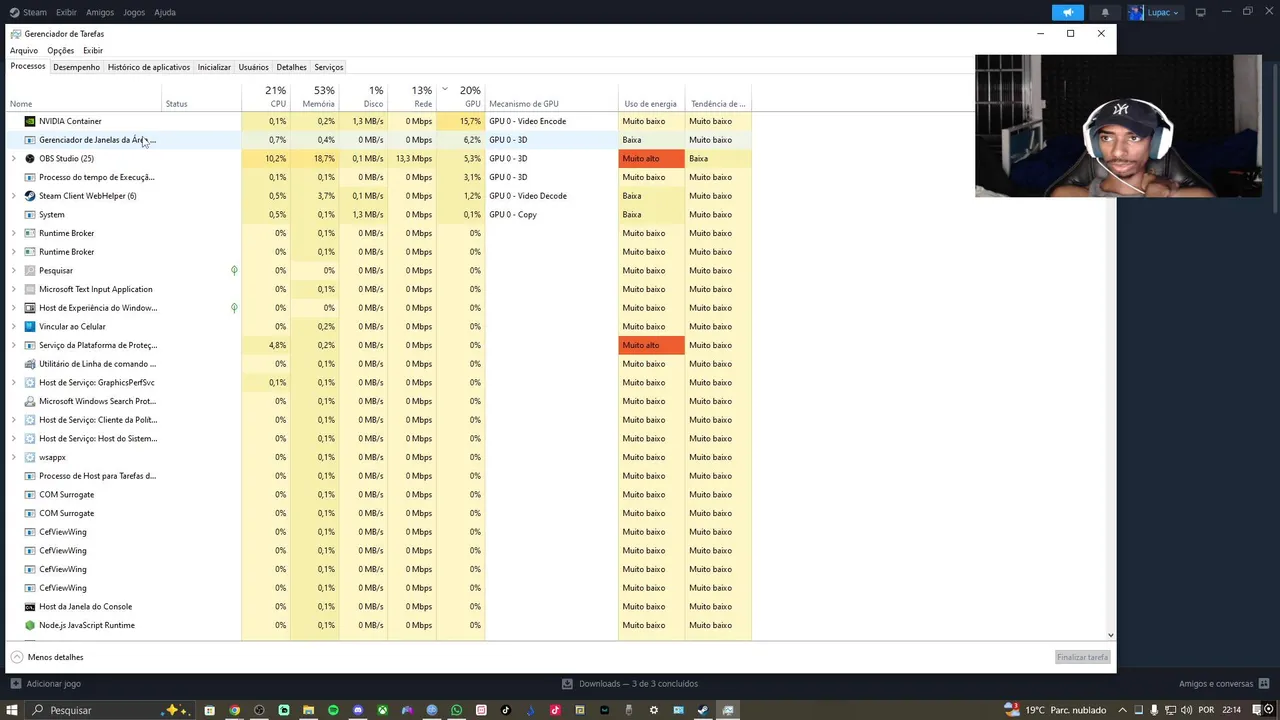Open the Amigos menu in Steam
Image resolution: width=1280 pixels, height=720 pixels.
click(100, 12)
